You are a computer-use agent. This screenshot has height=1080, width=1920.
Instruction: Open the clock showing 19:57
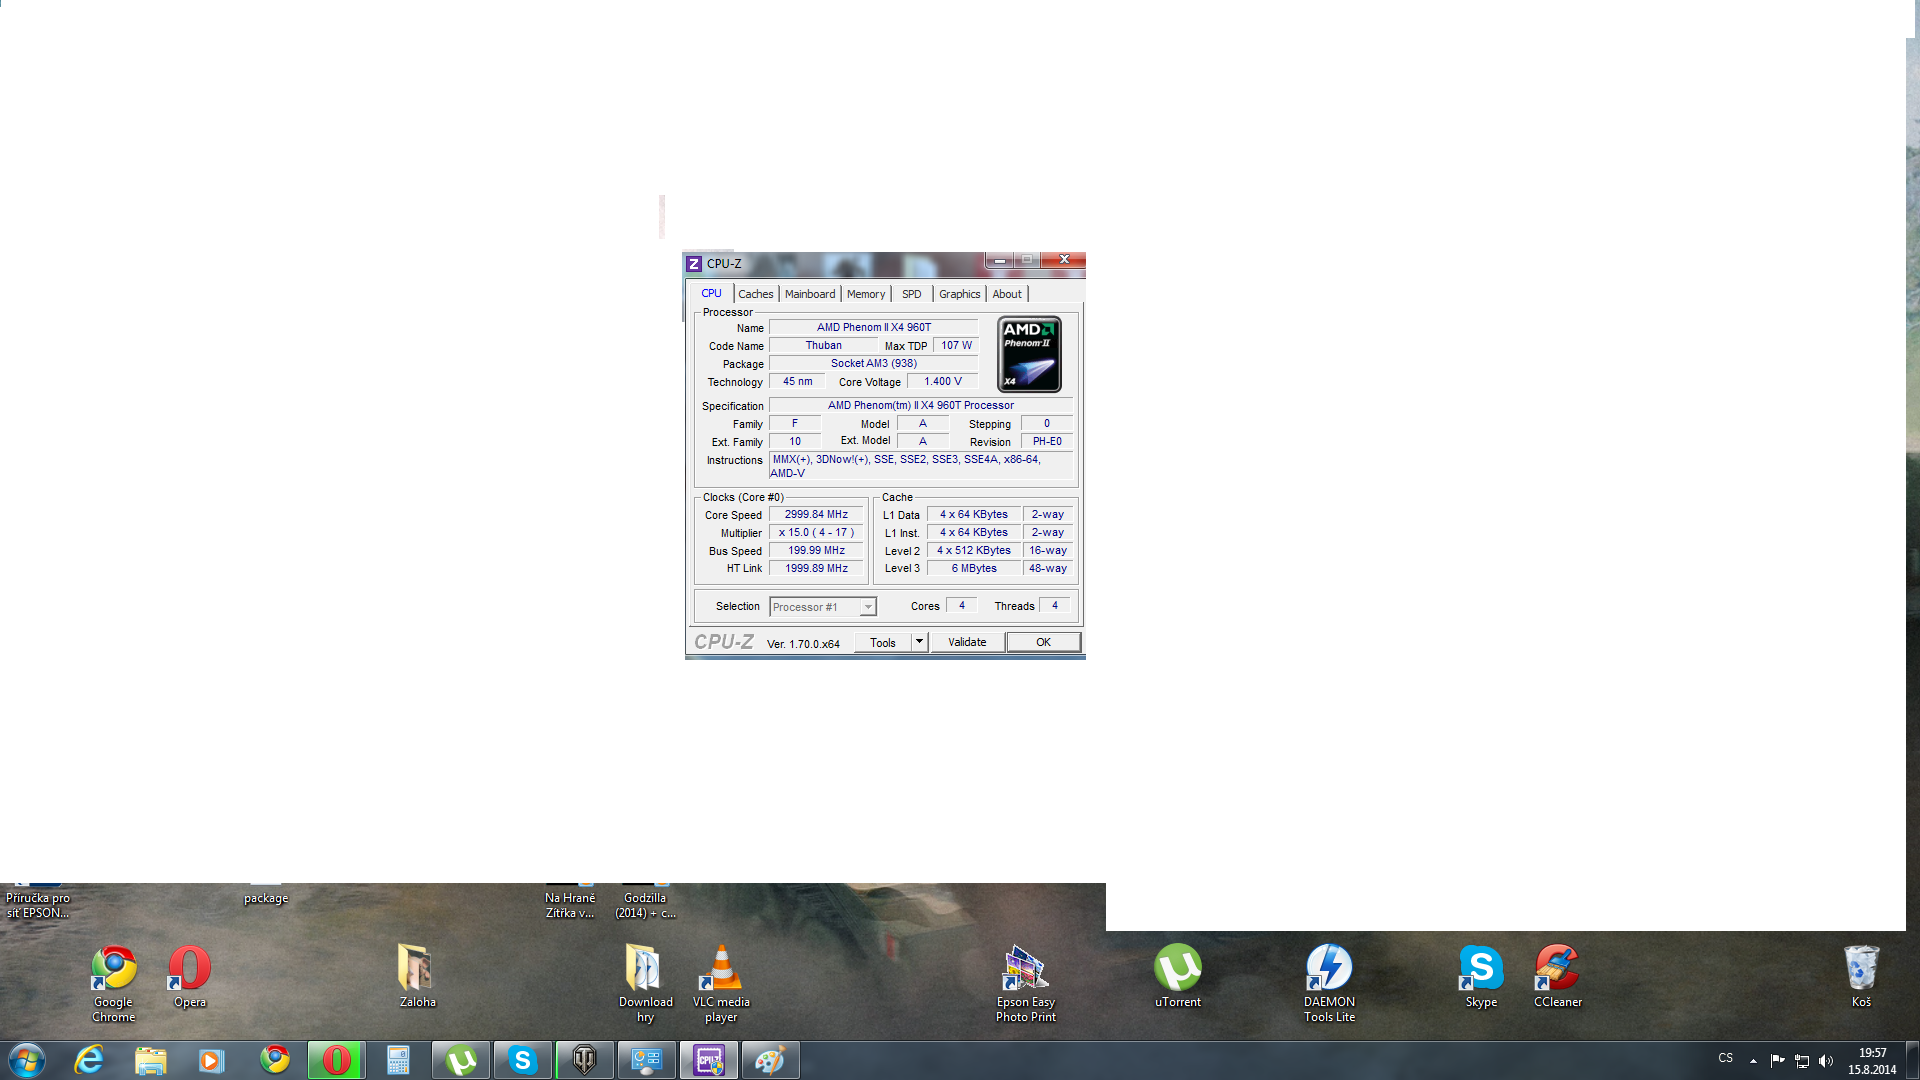(x=1872, y=1061)
